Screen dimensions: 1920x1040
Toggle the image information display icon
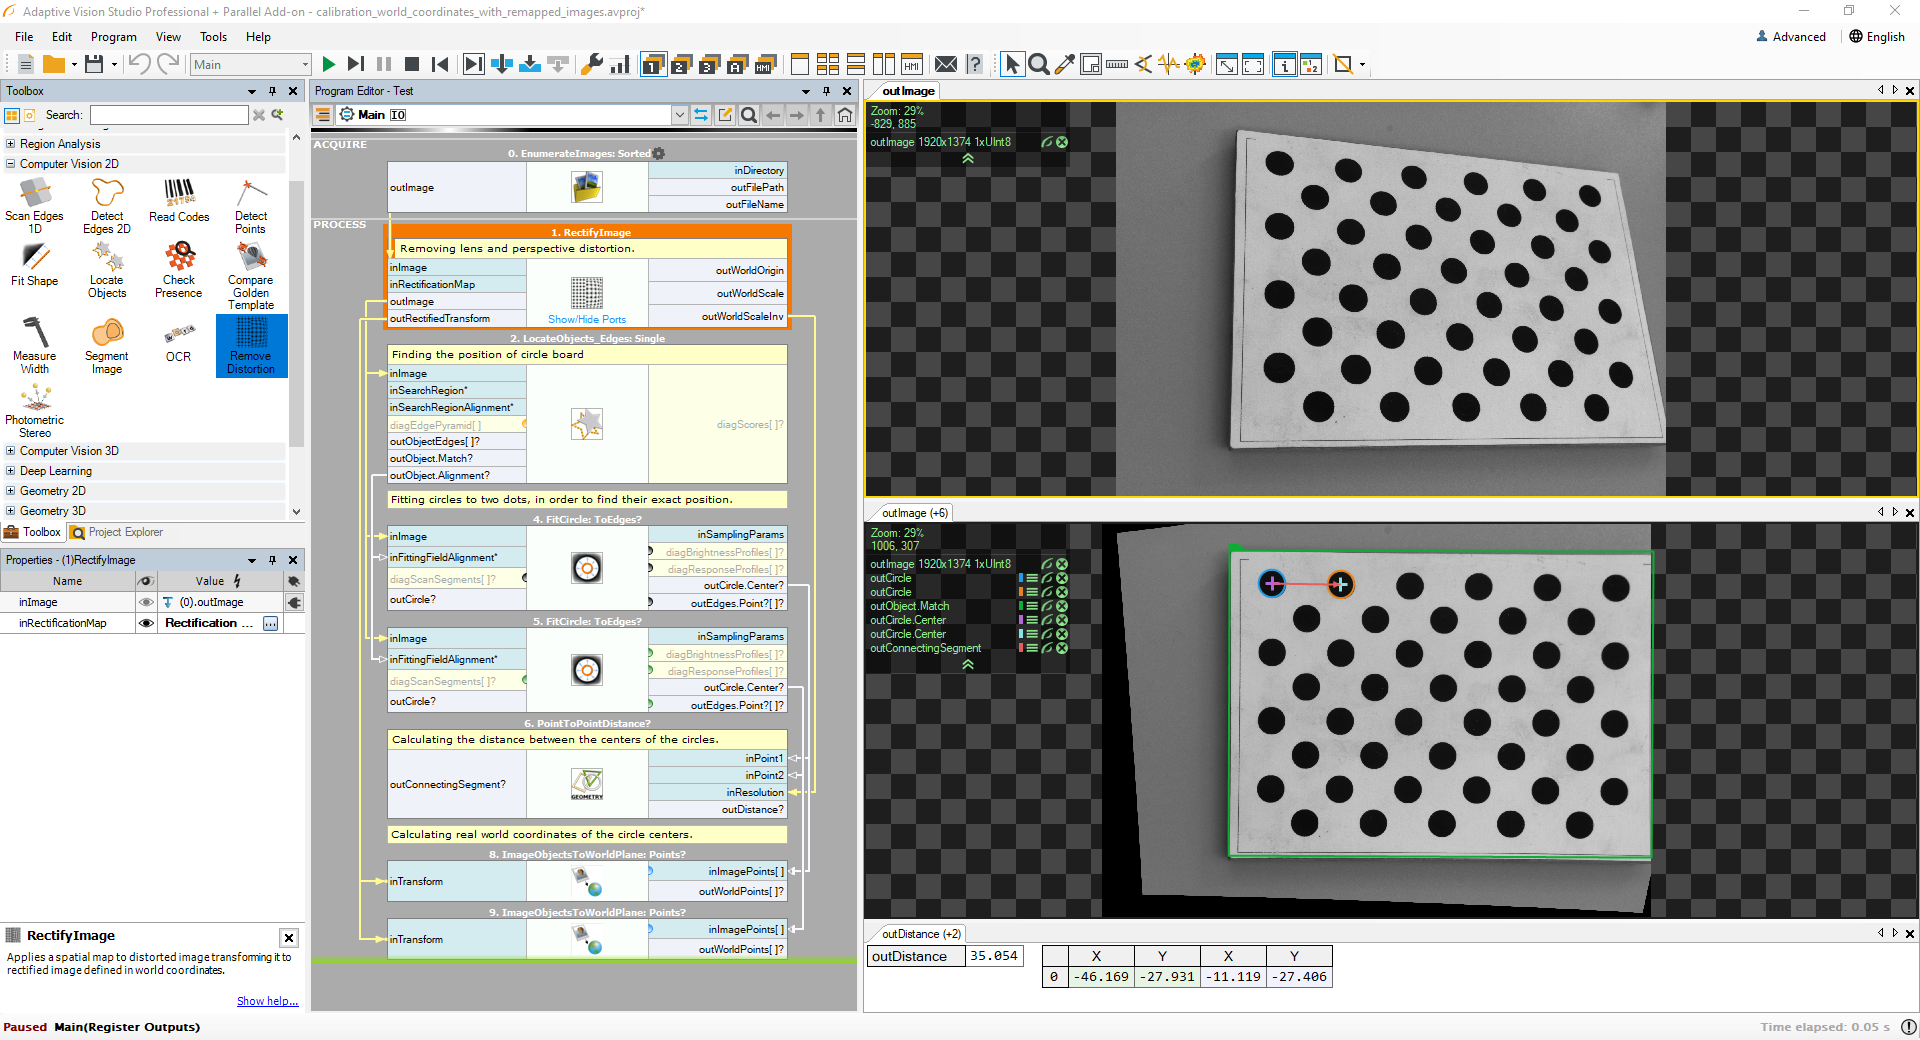(1285, 64)
